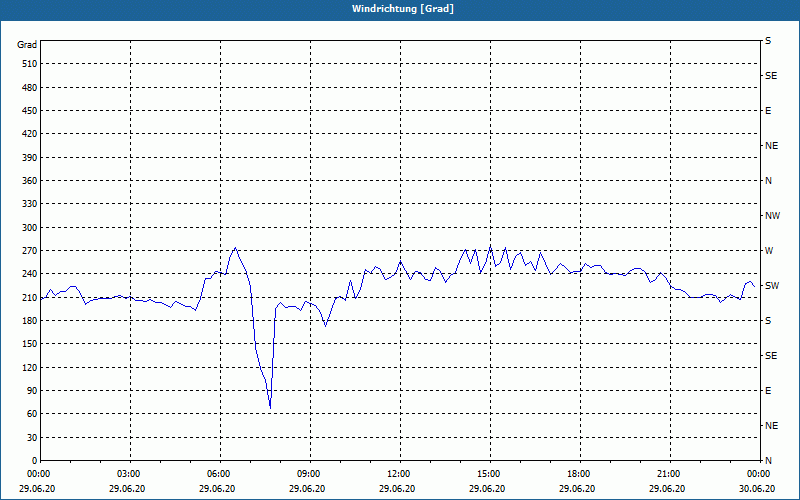This screenshot has width=800, height=500.
Task: Select the "06:00" time label
Action: click(x=217, y=474)
